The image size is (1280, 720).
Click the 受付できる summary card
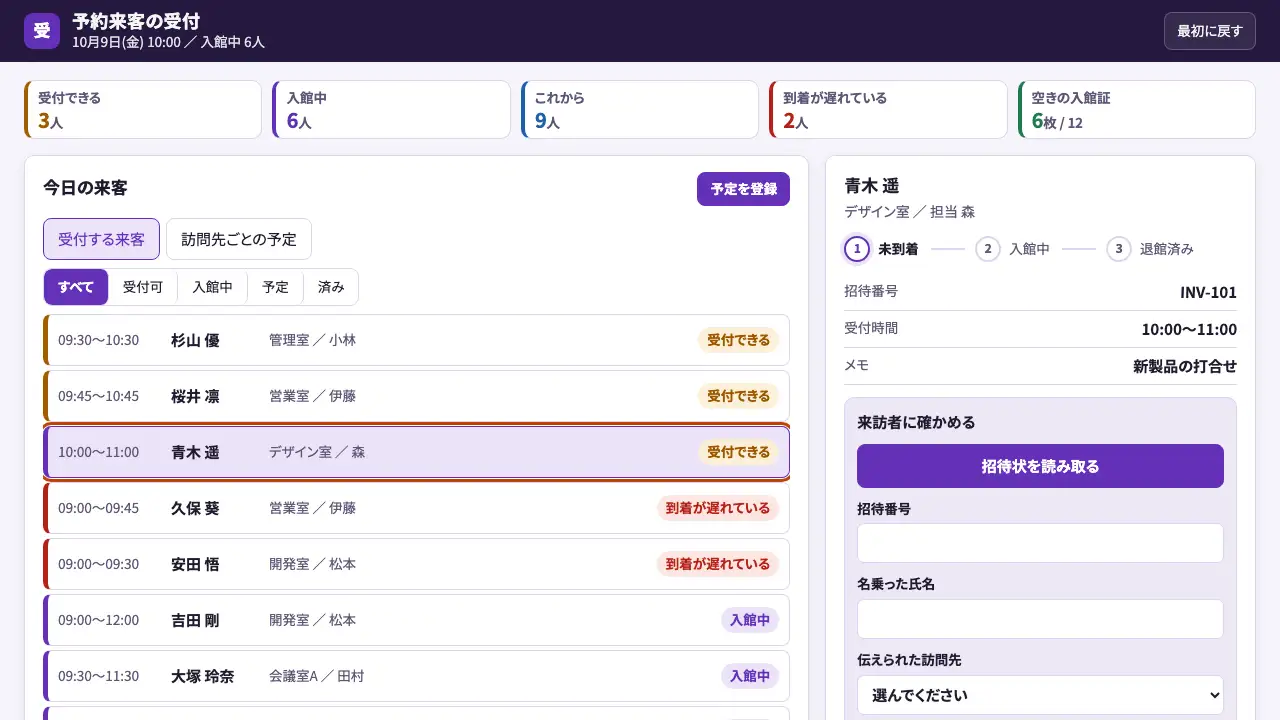click(x=143, y=110)
